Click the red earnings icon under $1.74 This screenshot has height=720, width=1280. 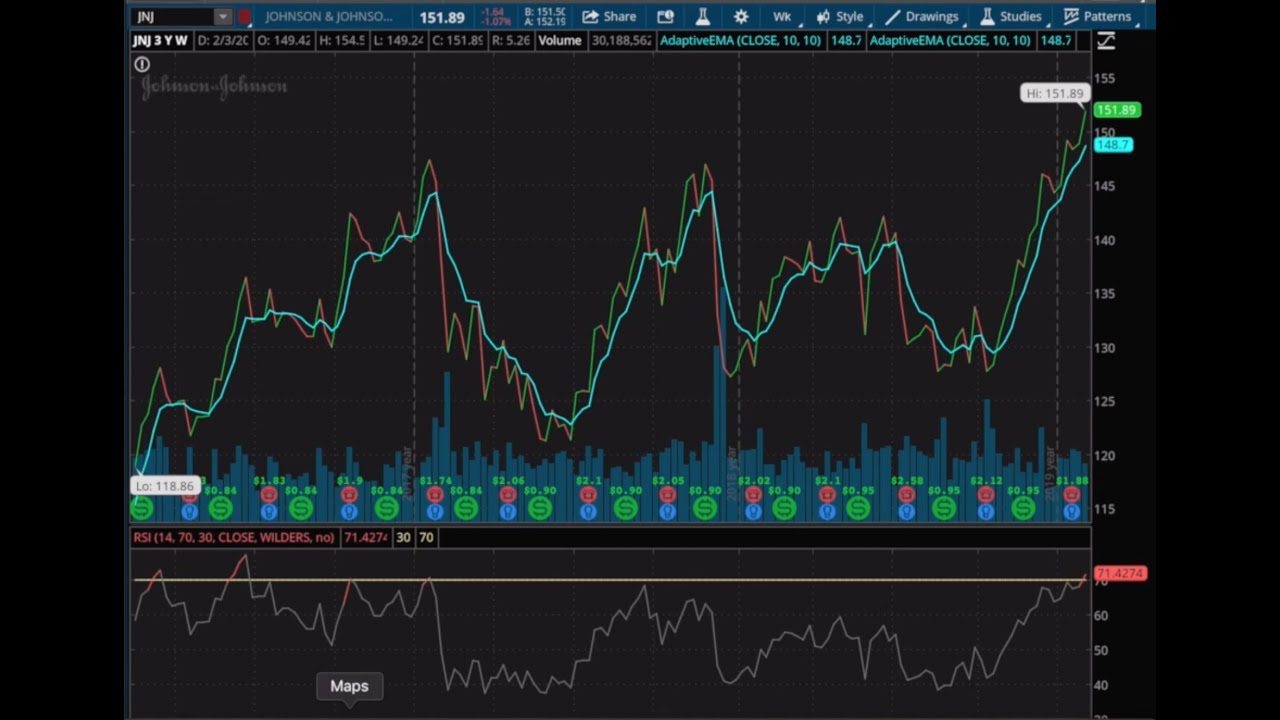pos(435,495)
